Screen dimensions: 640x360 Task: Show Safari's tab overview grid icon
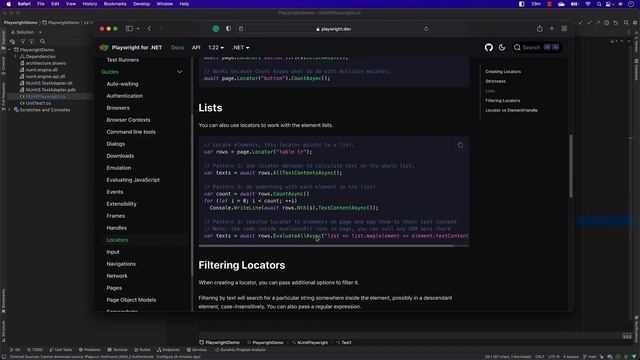564,29
